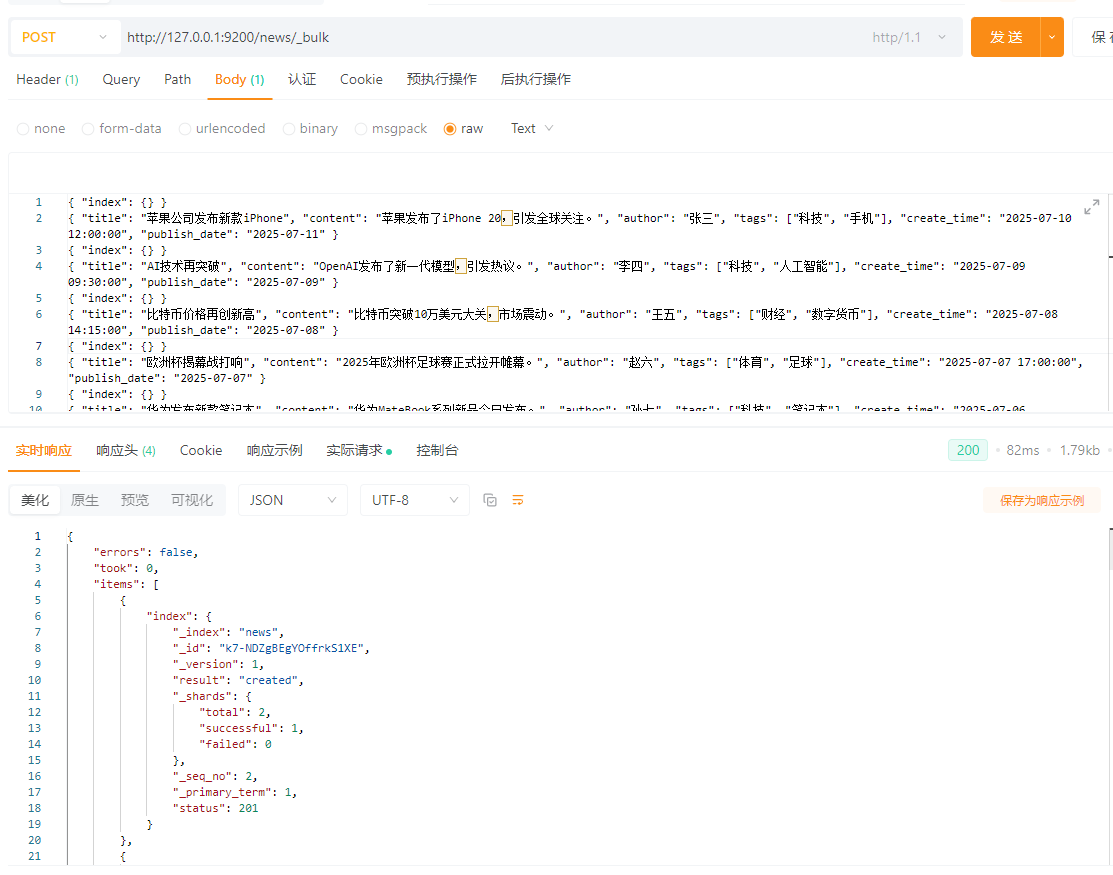The image size is (1113, 875).
Task: Open the 后执行操作 tab
Action: pyautogui.click(x=536, y=79)
